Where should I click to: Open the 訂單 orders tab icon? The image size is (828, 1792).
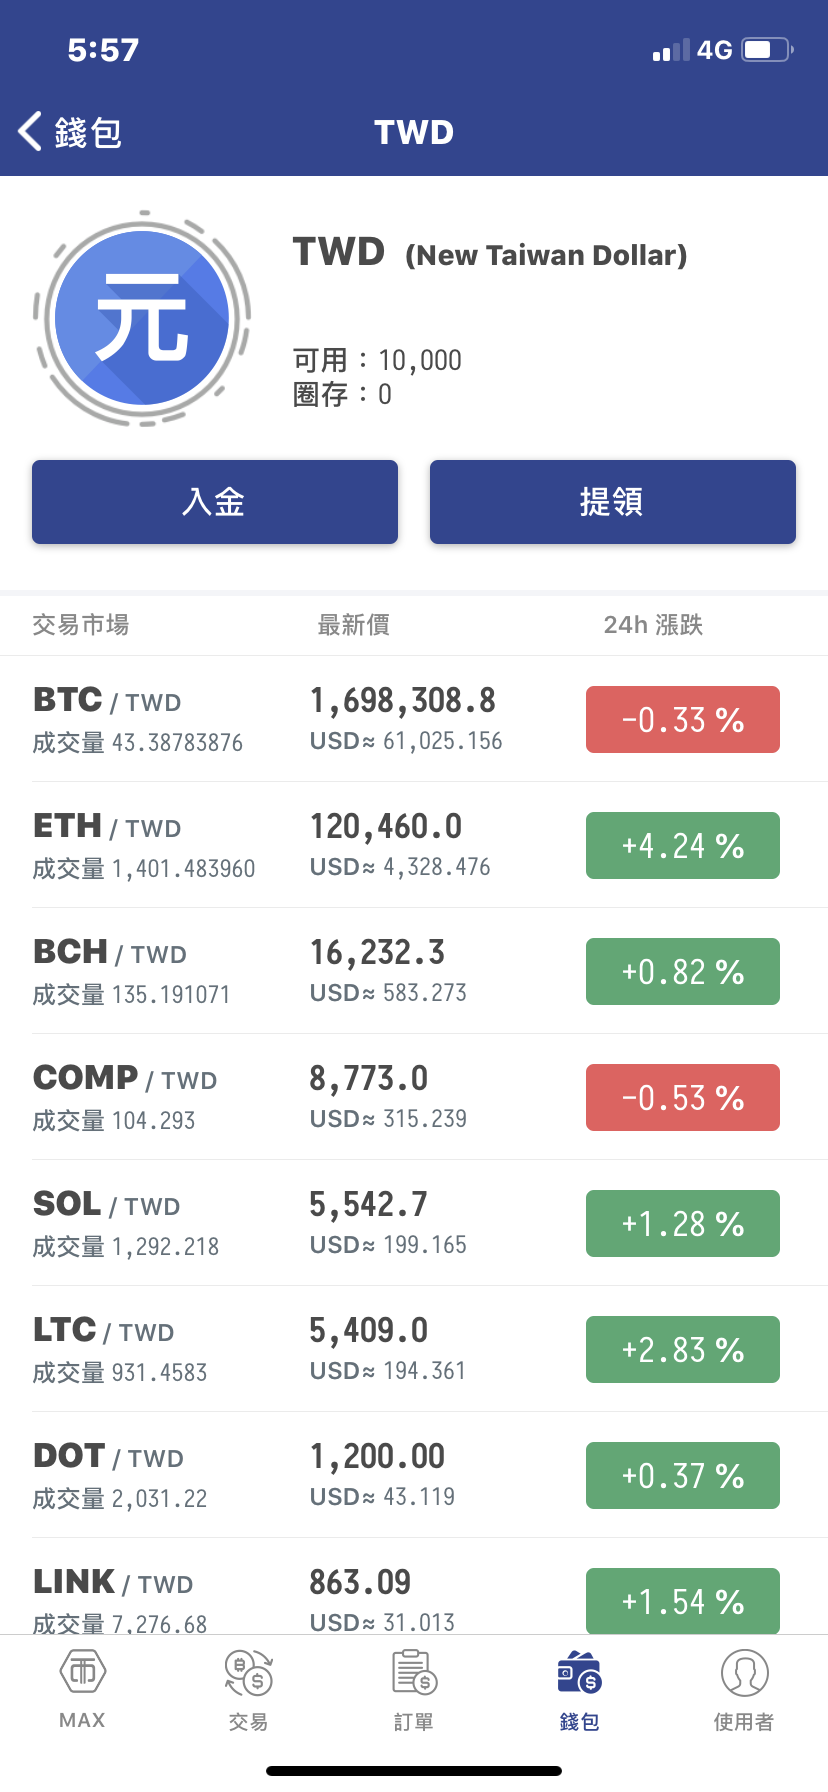pos(414,1672)
